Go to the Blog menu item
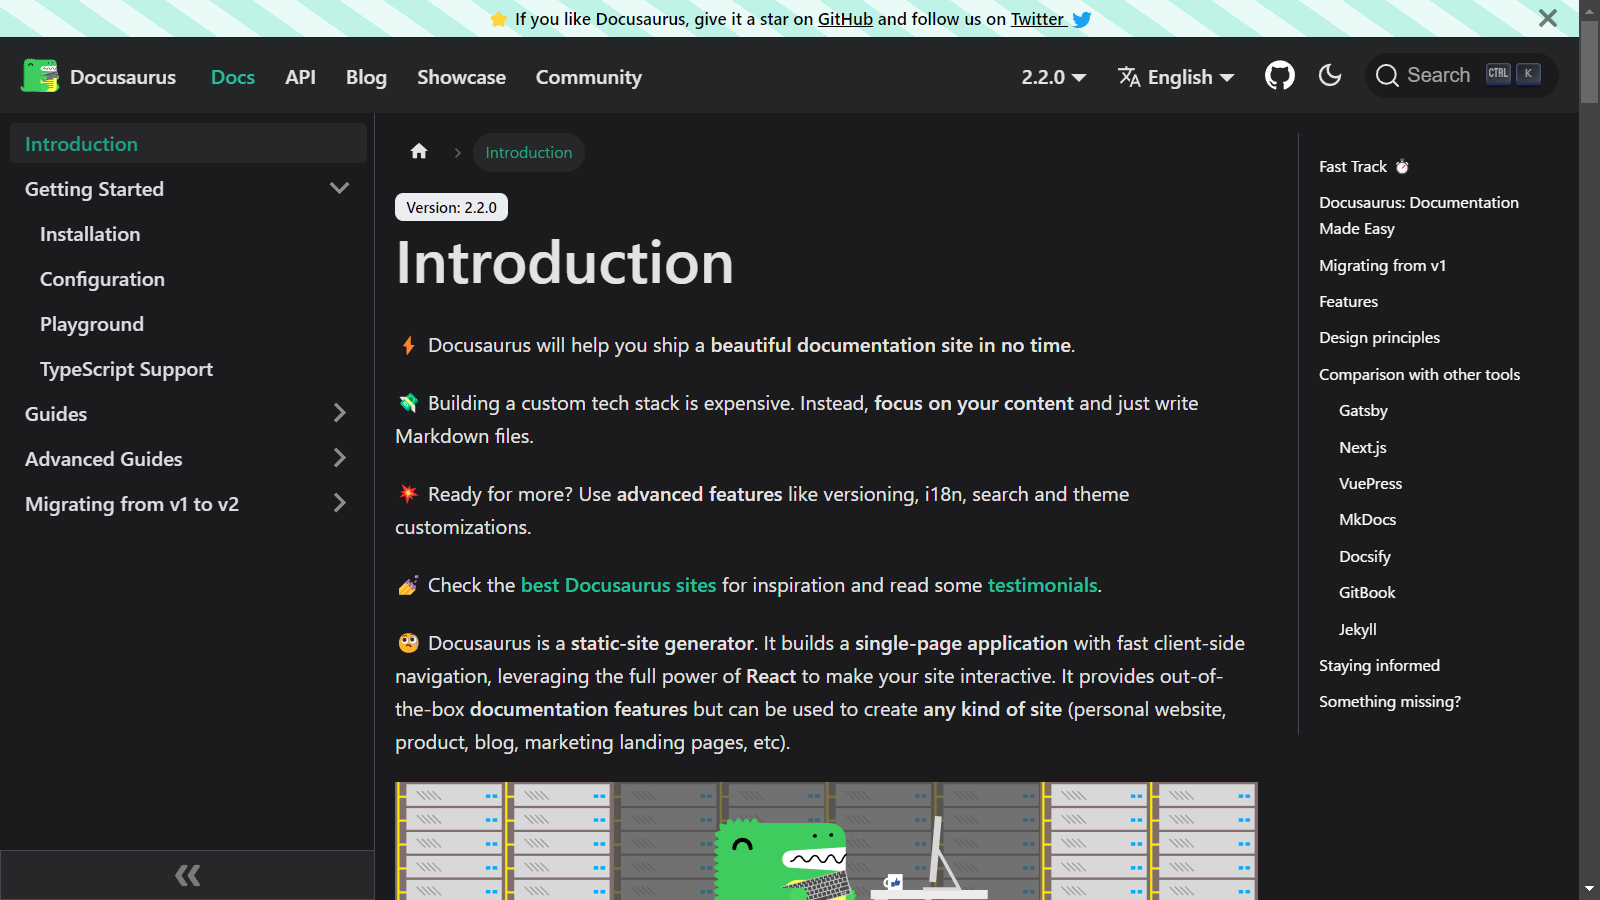Image resolution: width=1600 pixels, height=900 pixels. coord(366,77)
